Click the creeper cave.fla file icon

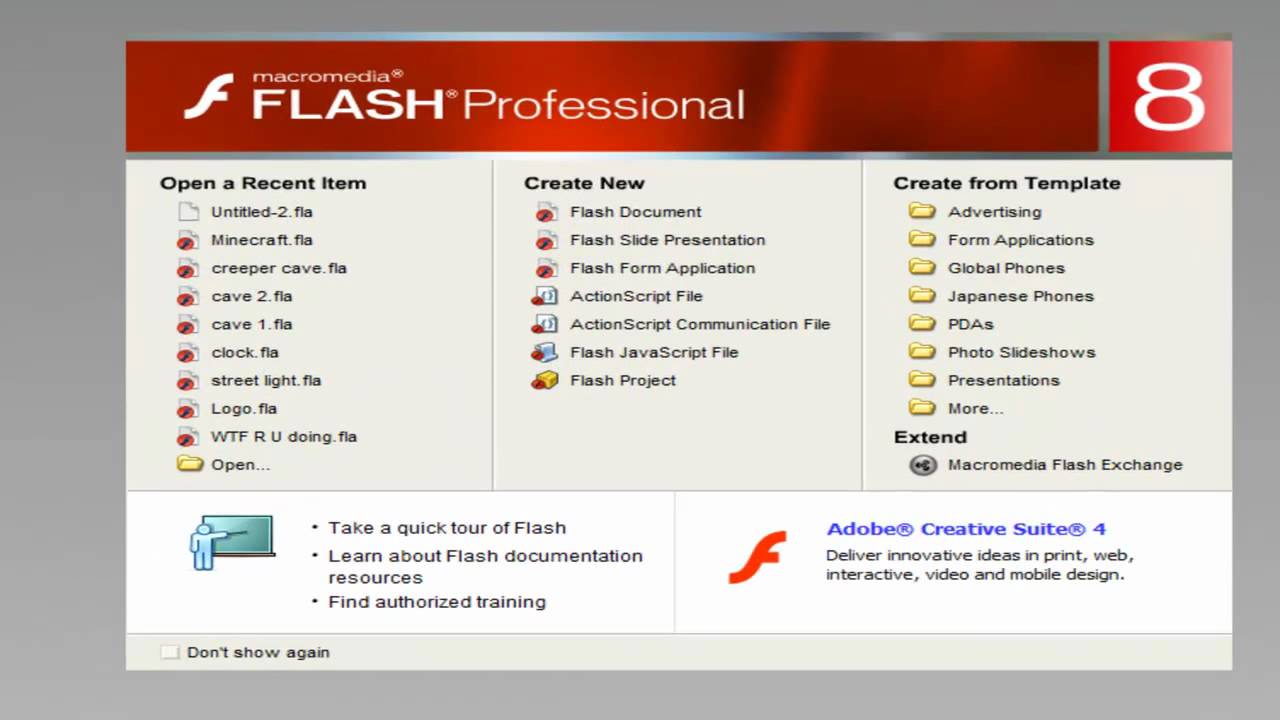pos(189,268)
